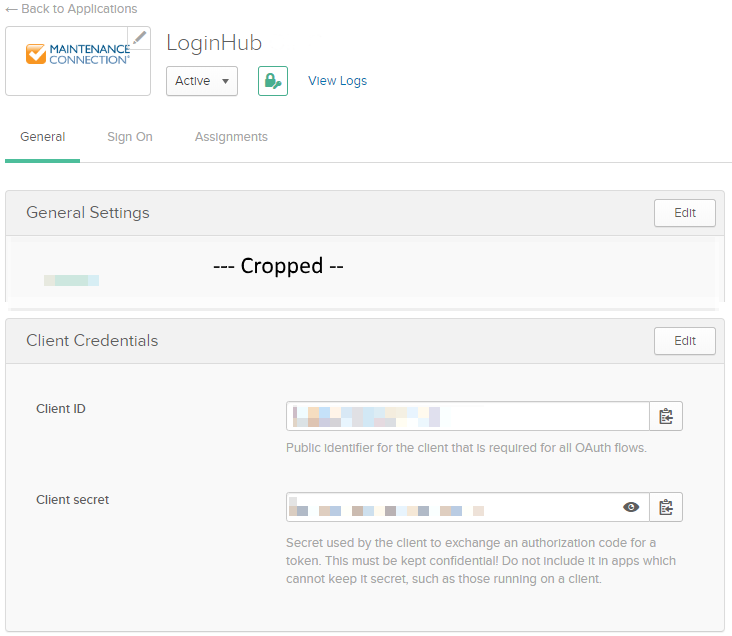The image size is (732, 636).
Task: Click the "Client secret" label
Action: click(72, 500)
